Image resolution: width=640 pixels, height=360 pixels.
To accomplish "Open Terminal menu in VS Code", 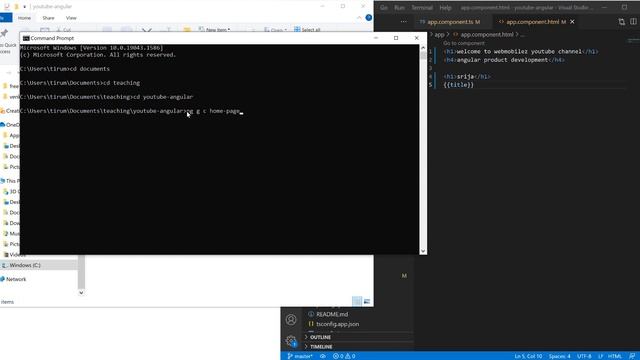I will point(422,7).
